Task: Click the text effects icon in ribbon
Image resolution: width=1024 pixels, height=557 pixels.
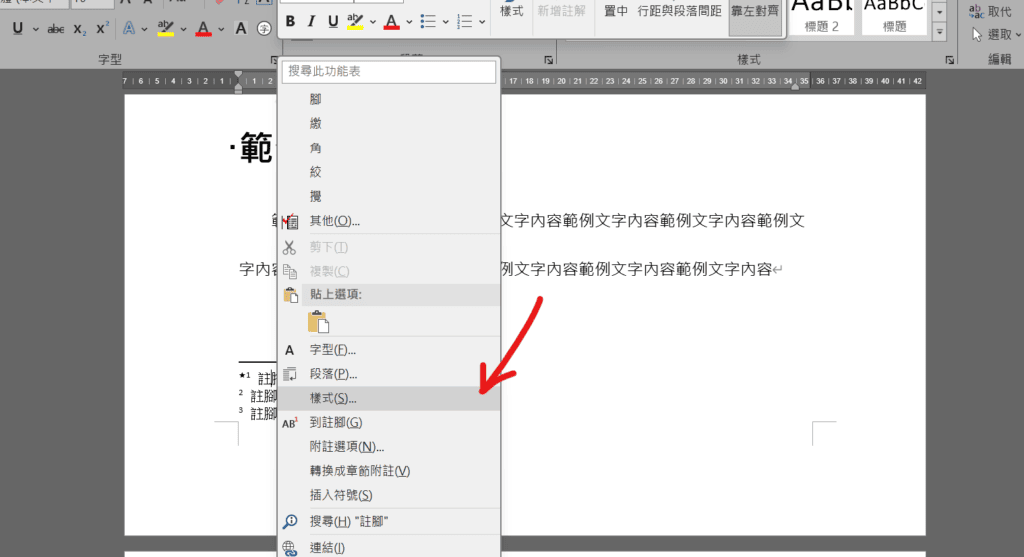Action: [129, 28]
